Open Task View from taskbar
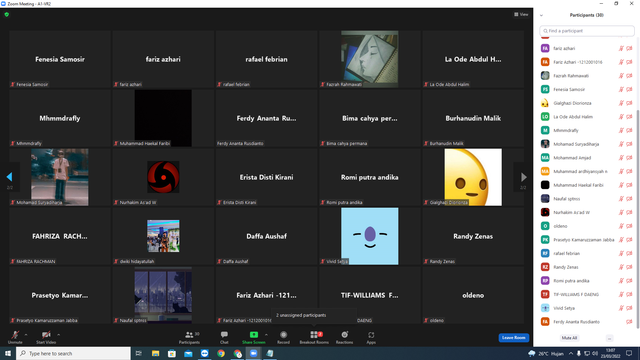This screenshot has height=360, width=640. [x=139, y=353]
